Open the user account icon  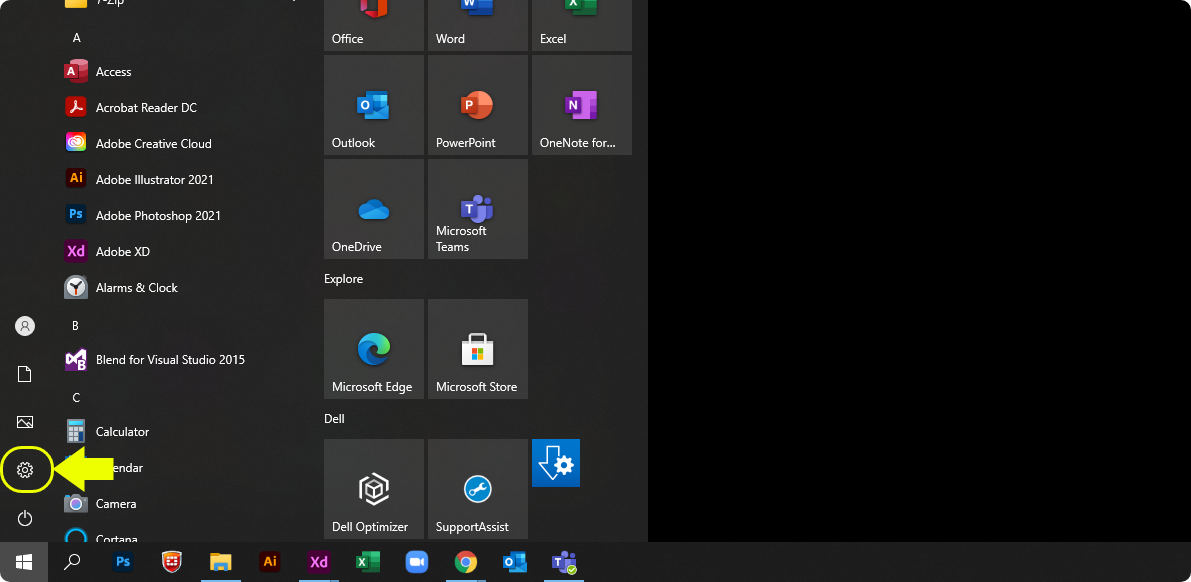point(25,326)
